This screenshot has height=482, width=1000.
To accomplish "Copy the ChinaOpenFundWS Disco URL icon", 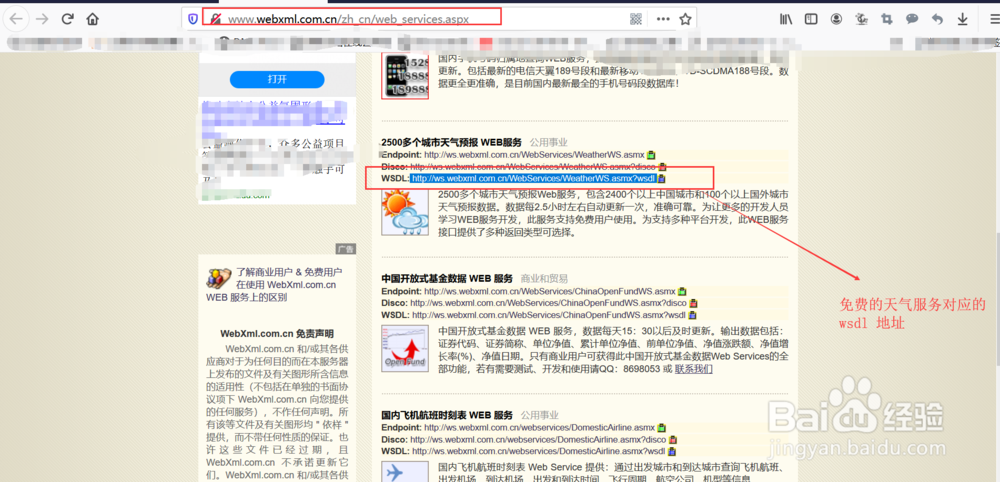I will (693, 303).
